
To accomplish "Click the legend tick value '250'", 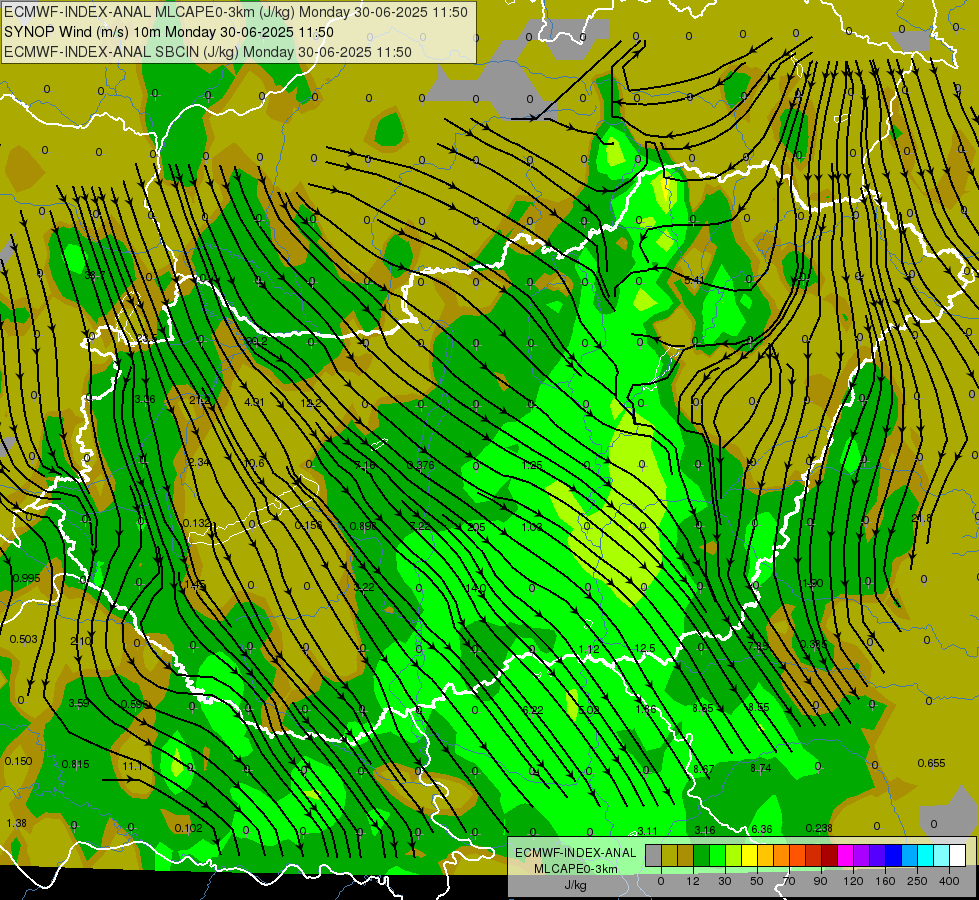I will (917, 881).
